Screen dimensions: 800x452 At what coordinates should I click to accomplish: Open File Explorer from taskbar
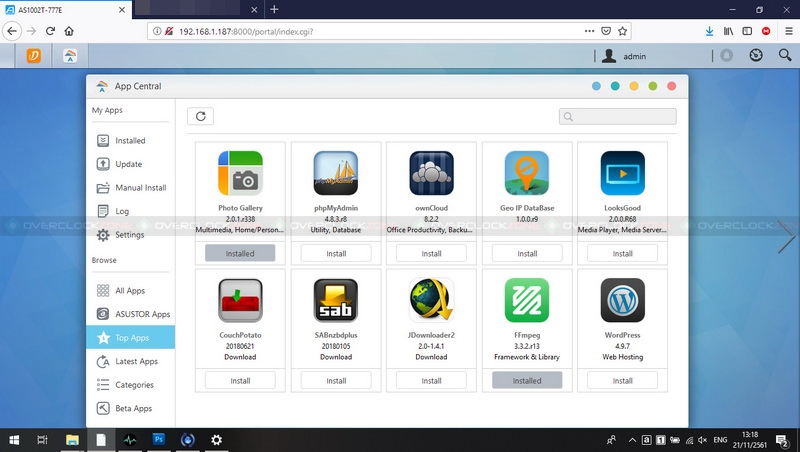point(72,440)
